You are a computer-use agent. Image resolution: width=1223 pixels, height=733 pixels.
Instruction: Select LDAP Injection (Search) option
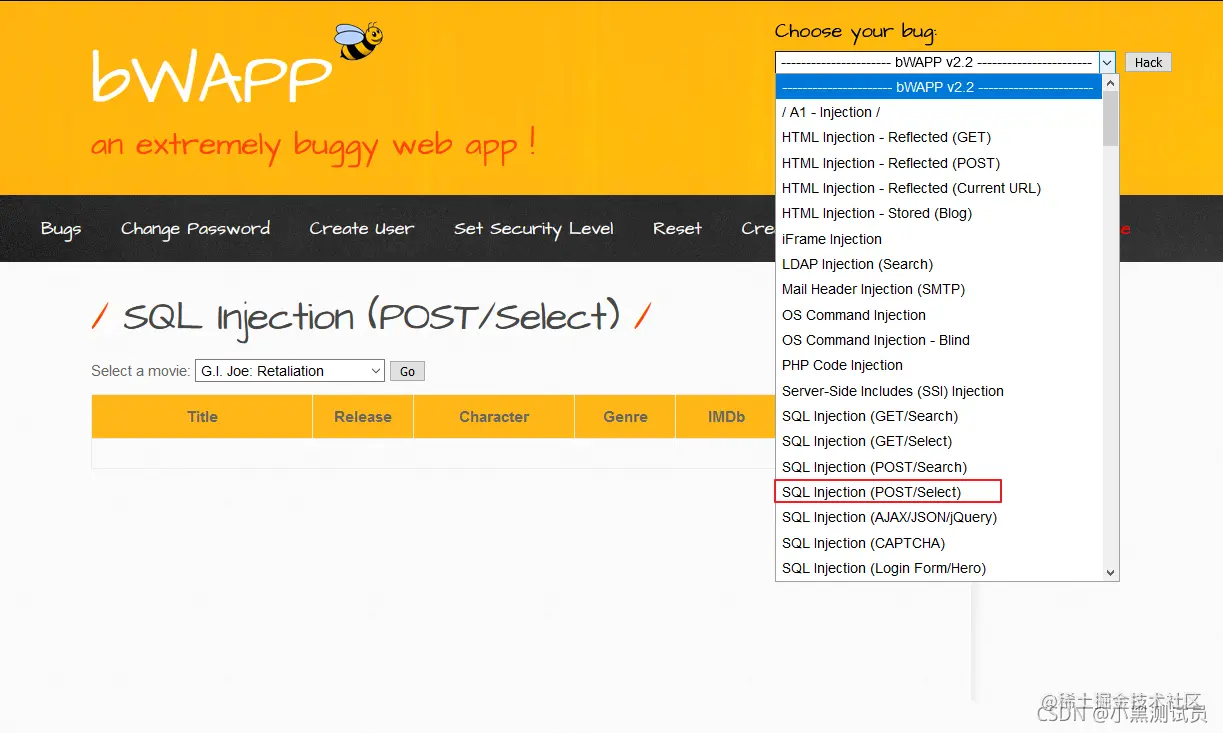click(x=939, y=264)
